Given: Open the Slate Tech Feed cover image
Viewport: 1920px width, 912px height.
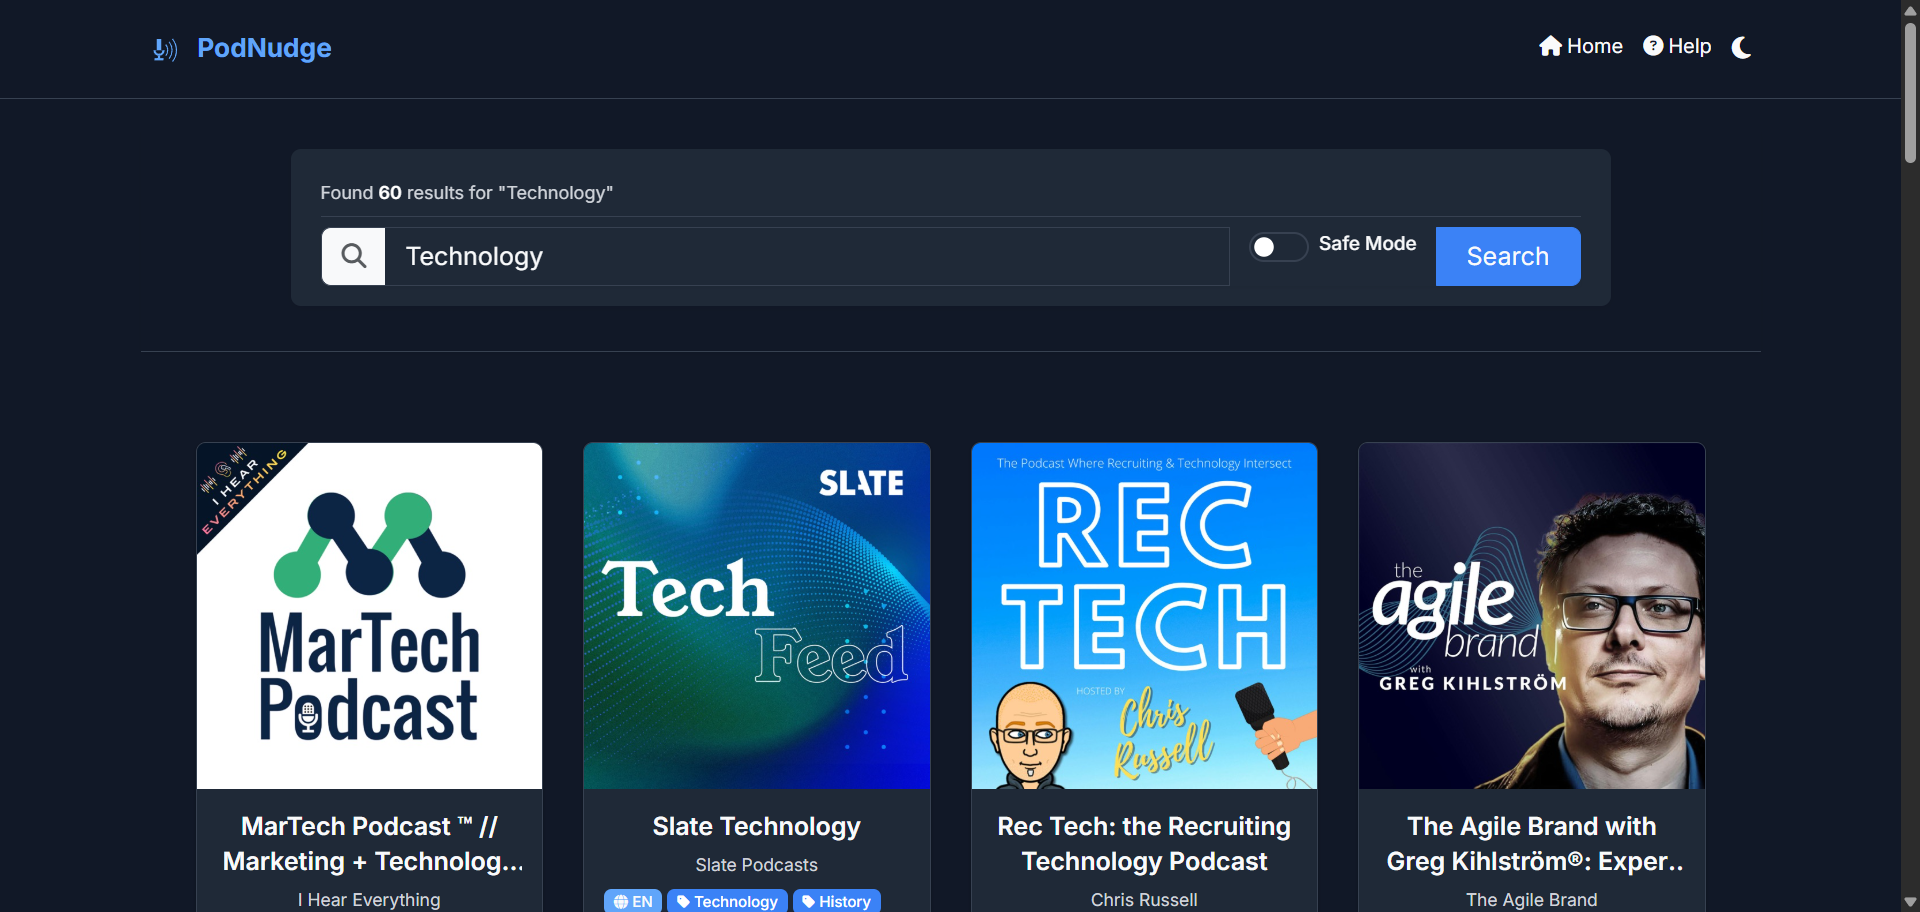Looking at the screenshot, I should coord(756,615).
